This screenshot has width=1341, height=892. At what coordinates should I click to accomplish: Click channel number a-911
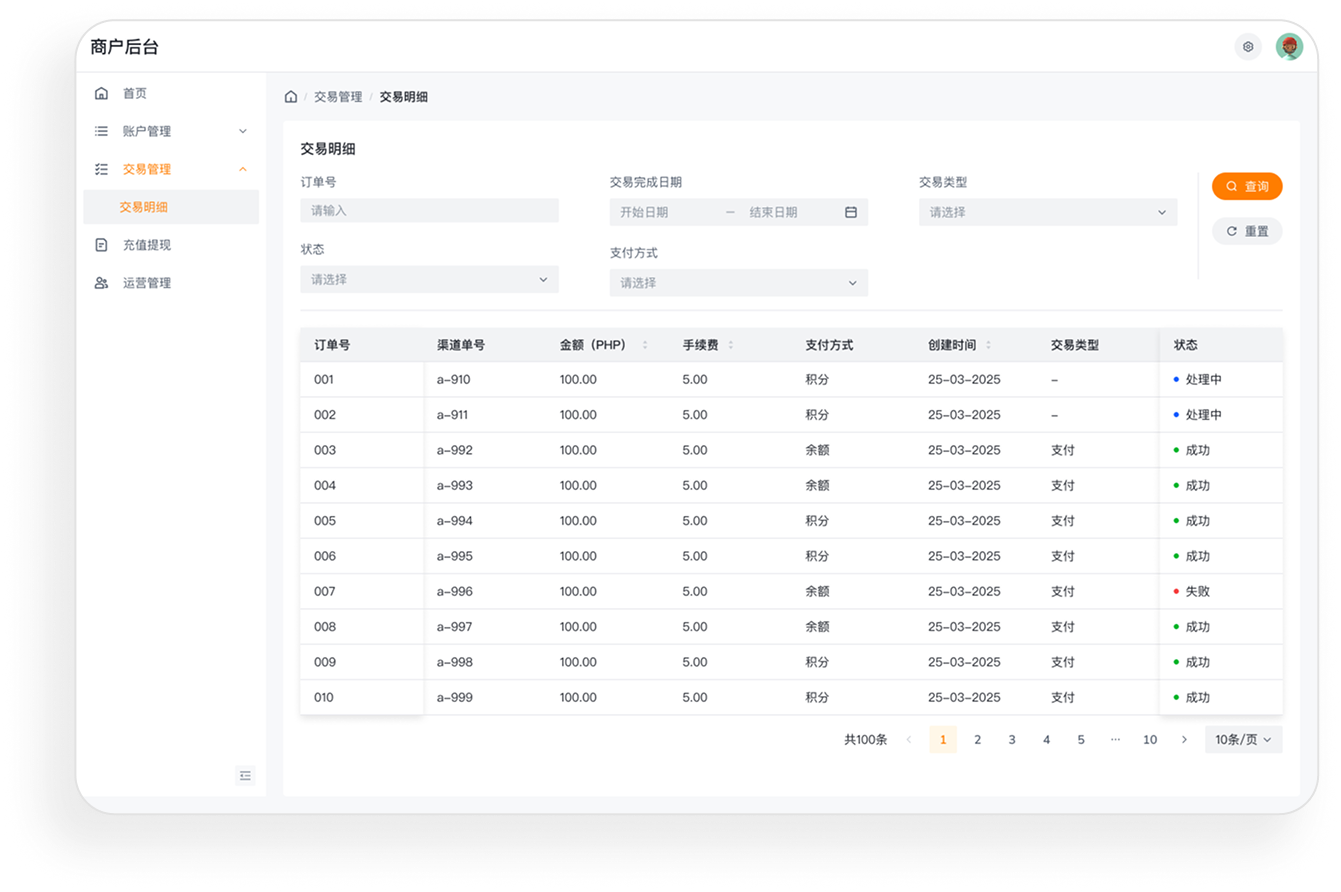(453, 415)
